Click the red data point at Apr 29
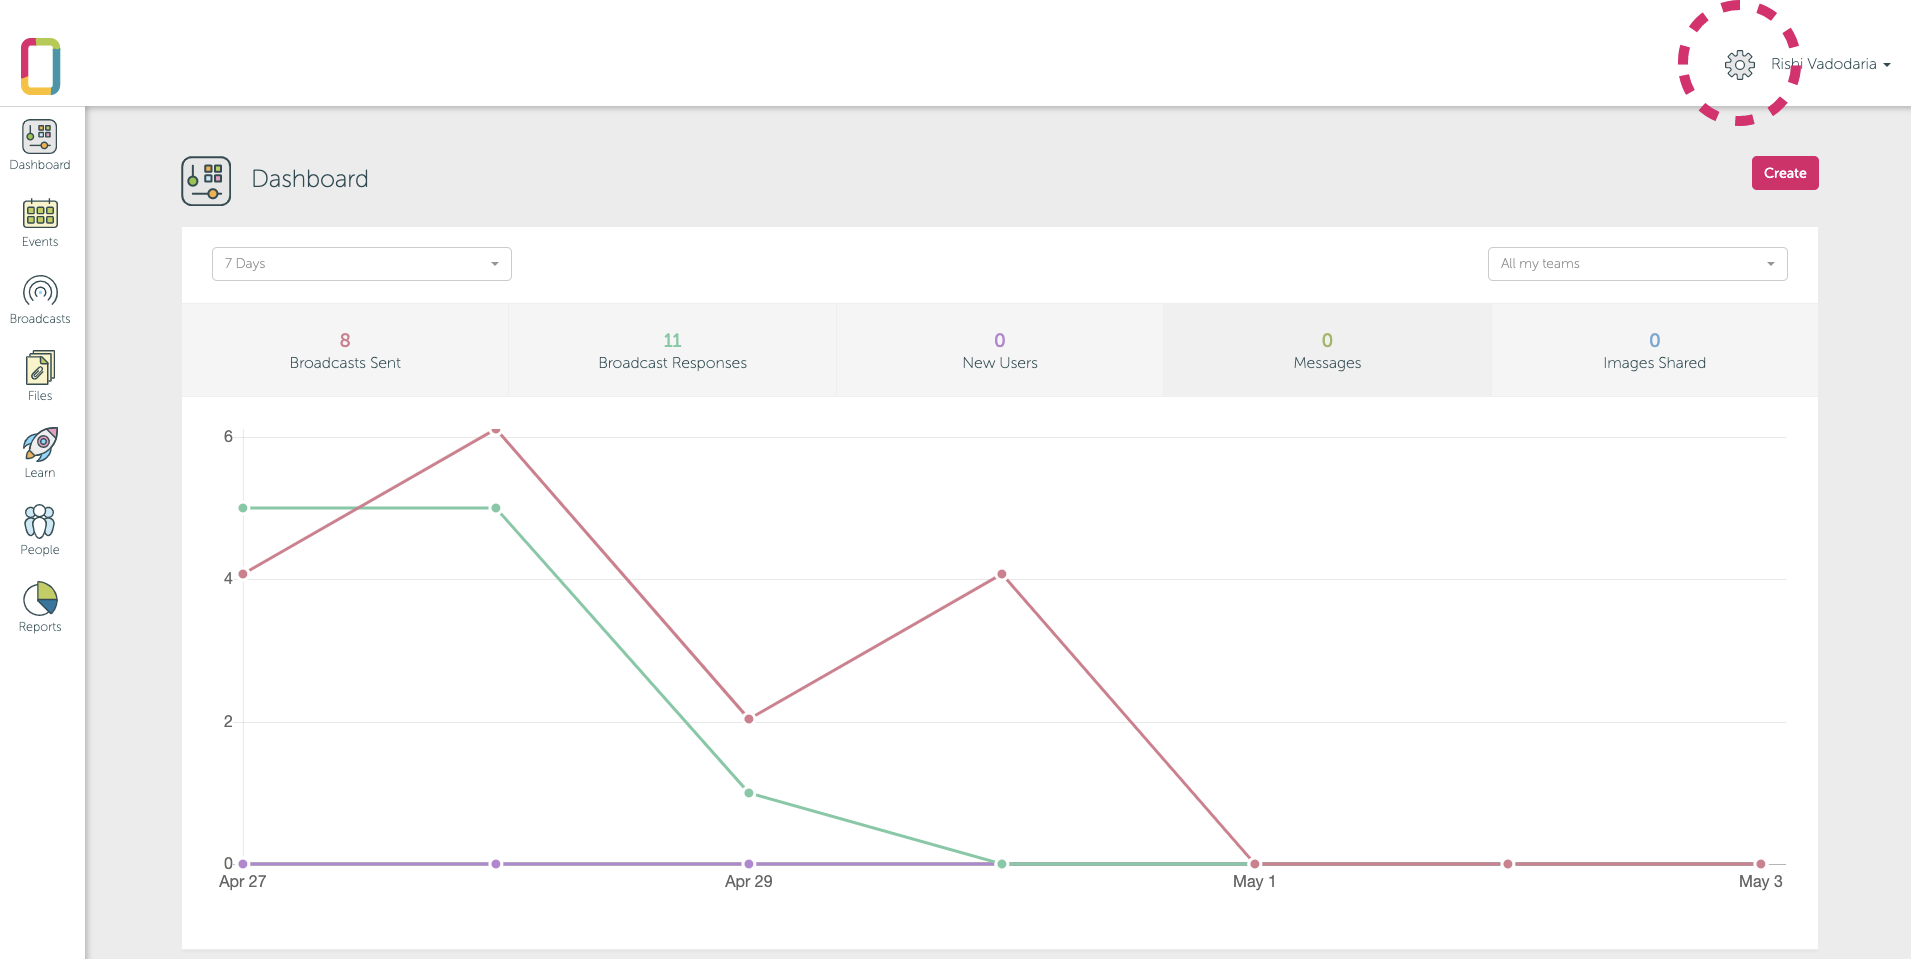 tap(749, 719)
